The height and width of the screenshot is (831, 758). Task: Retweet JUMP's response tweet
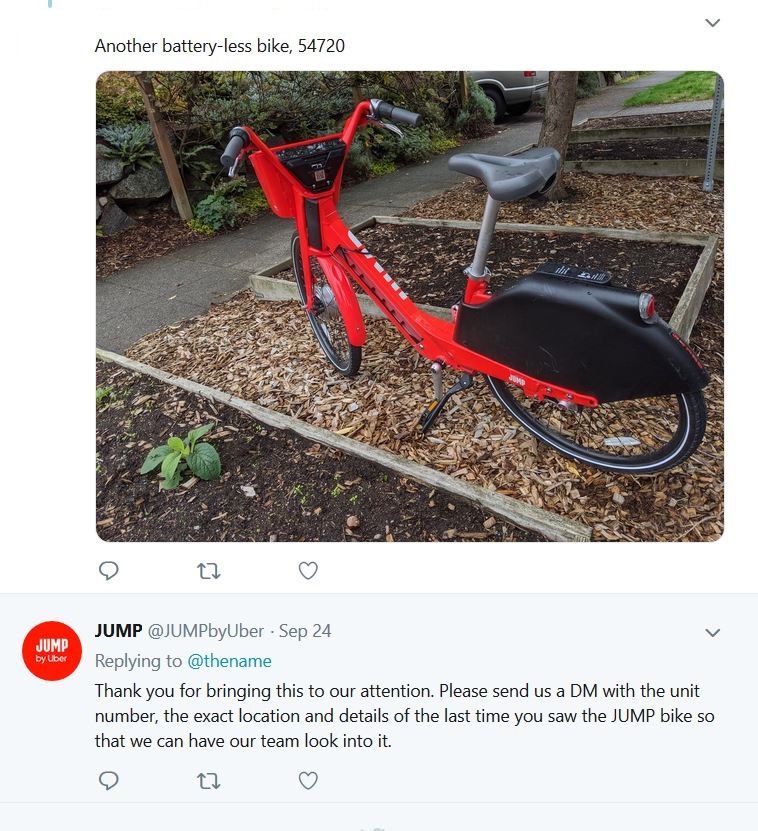coord(208,781)
